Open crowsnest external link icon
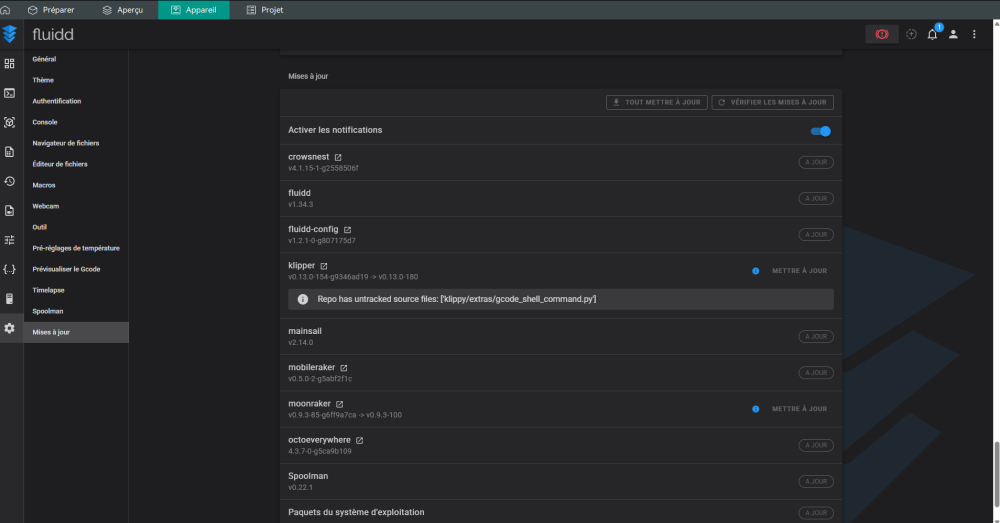1000x523 pixels. 338,158
